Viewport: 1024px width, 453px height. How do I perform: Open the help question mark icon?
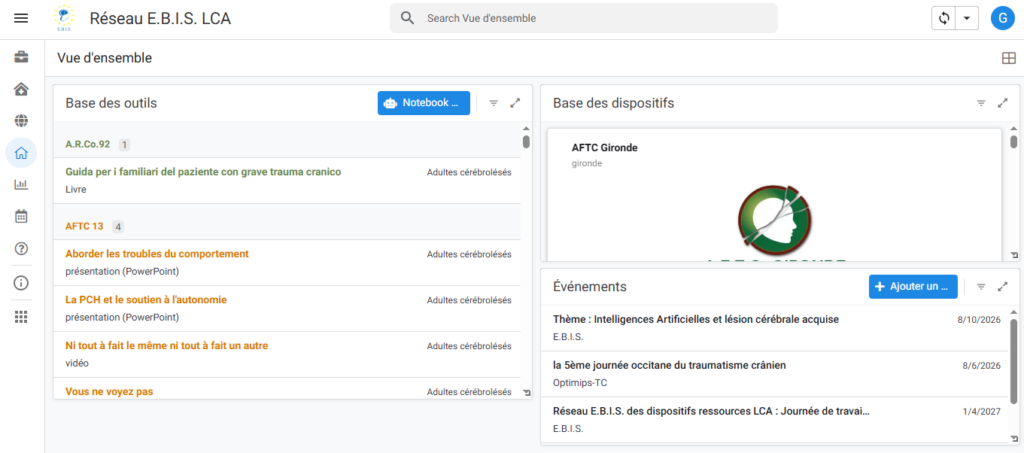[x=21, y=248]
